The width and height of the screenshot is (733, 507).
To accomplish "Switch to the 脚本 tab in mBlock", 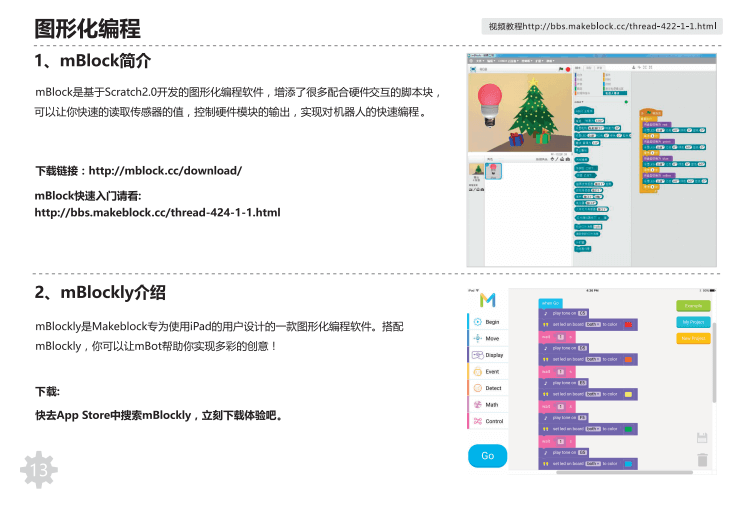I will click(578, 68).
